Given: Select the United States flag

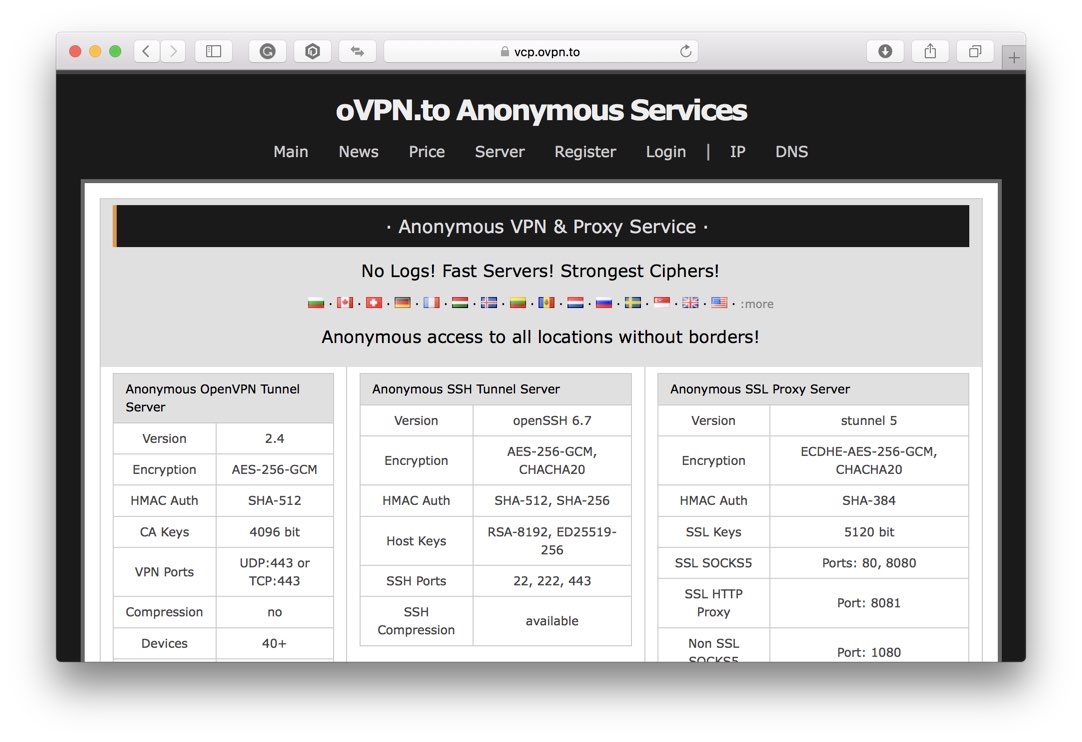Looking at the screenshot, I should coord(719,302).
